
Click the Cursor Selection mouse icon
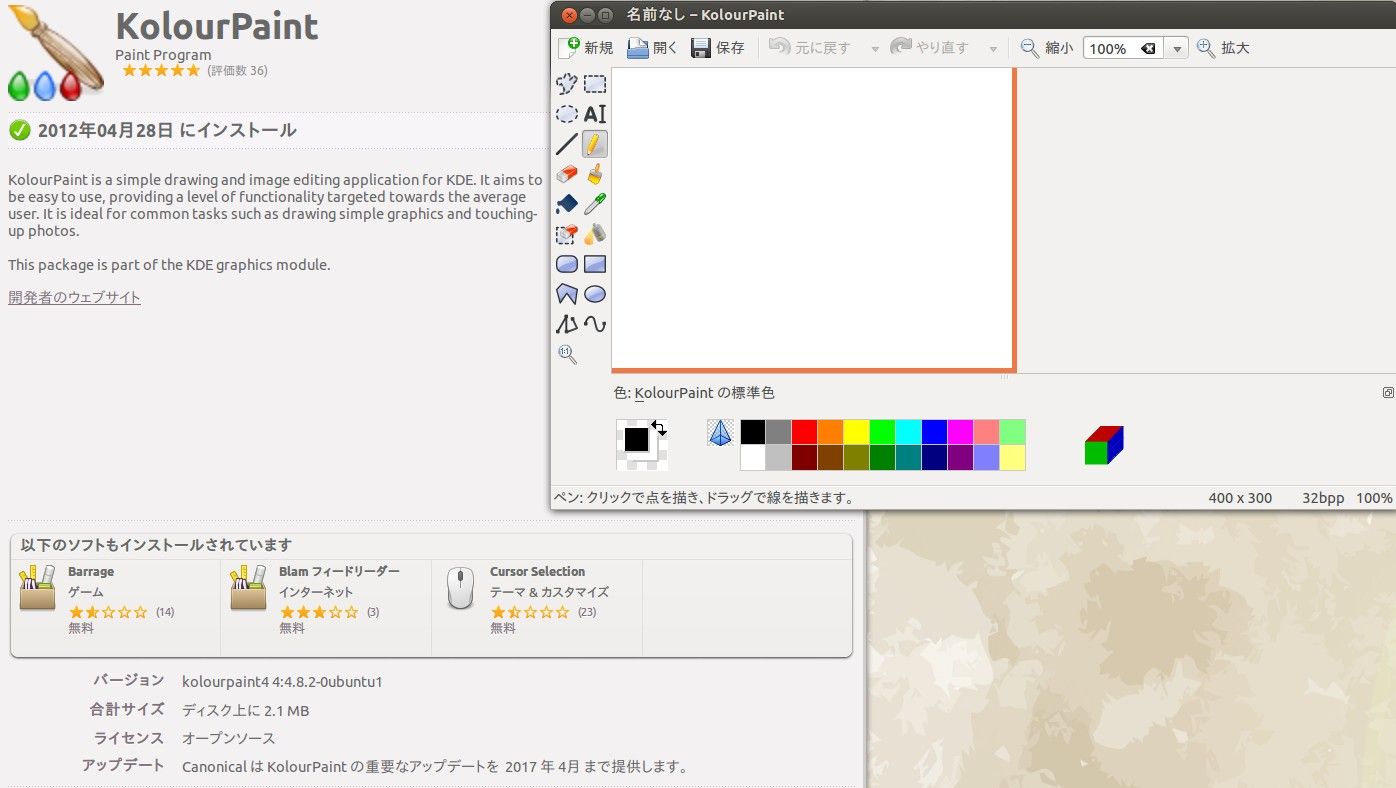click(460, 588)
